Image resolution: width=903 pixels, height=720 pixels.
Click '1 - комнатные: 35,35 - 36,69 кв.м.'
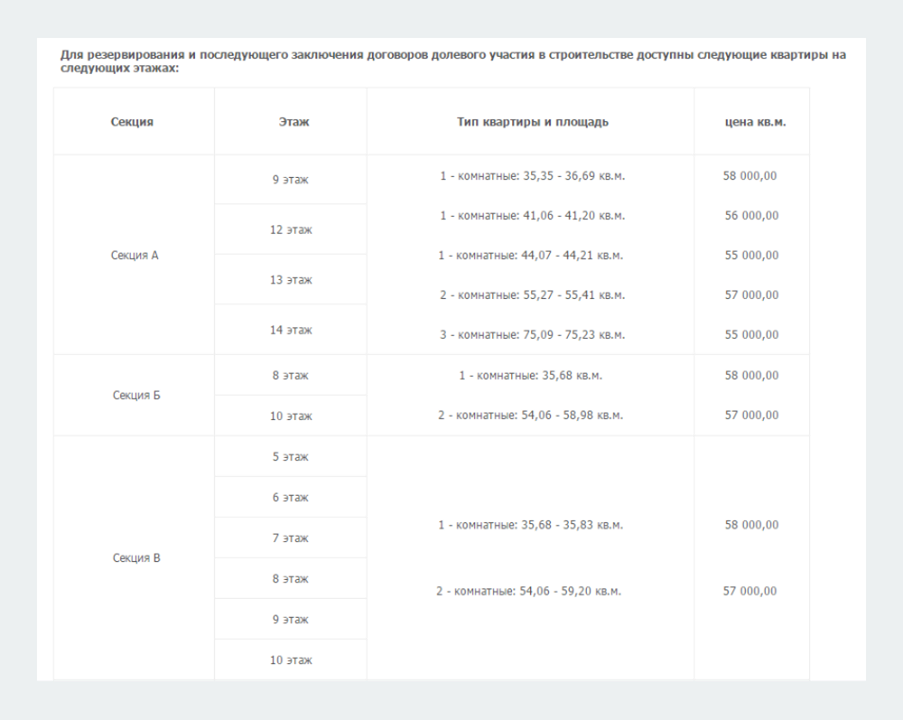point(532,176)
